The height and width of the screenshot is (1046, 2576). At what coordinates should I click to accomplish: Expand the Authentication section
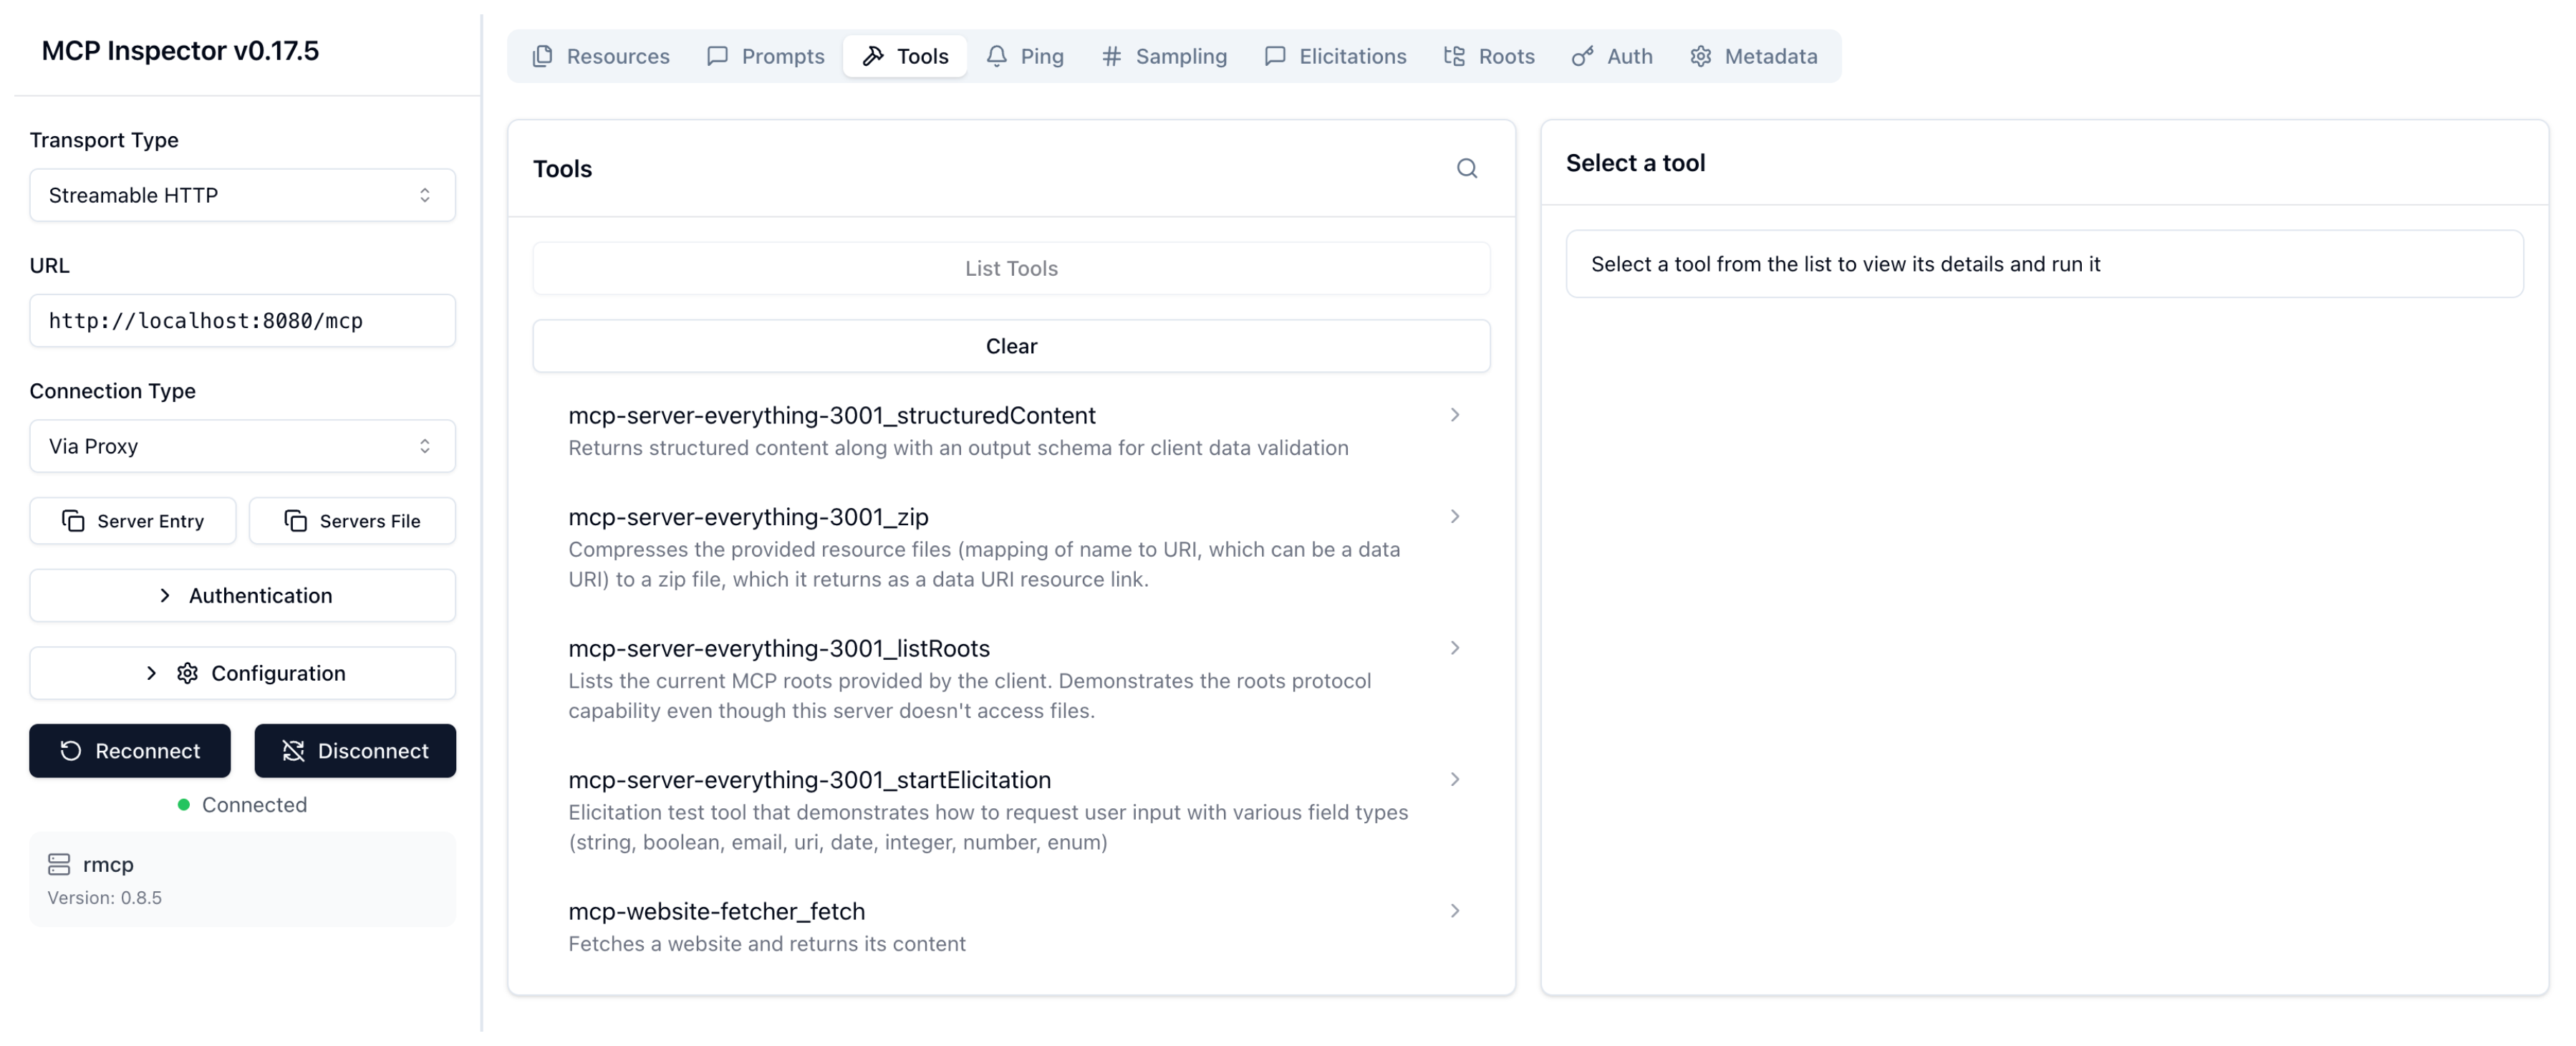tap(242, 596)
